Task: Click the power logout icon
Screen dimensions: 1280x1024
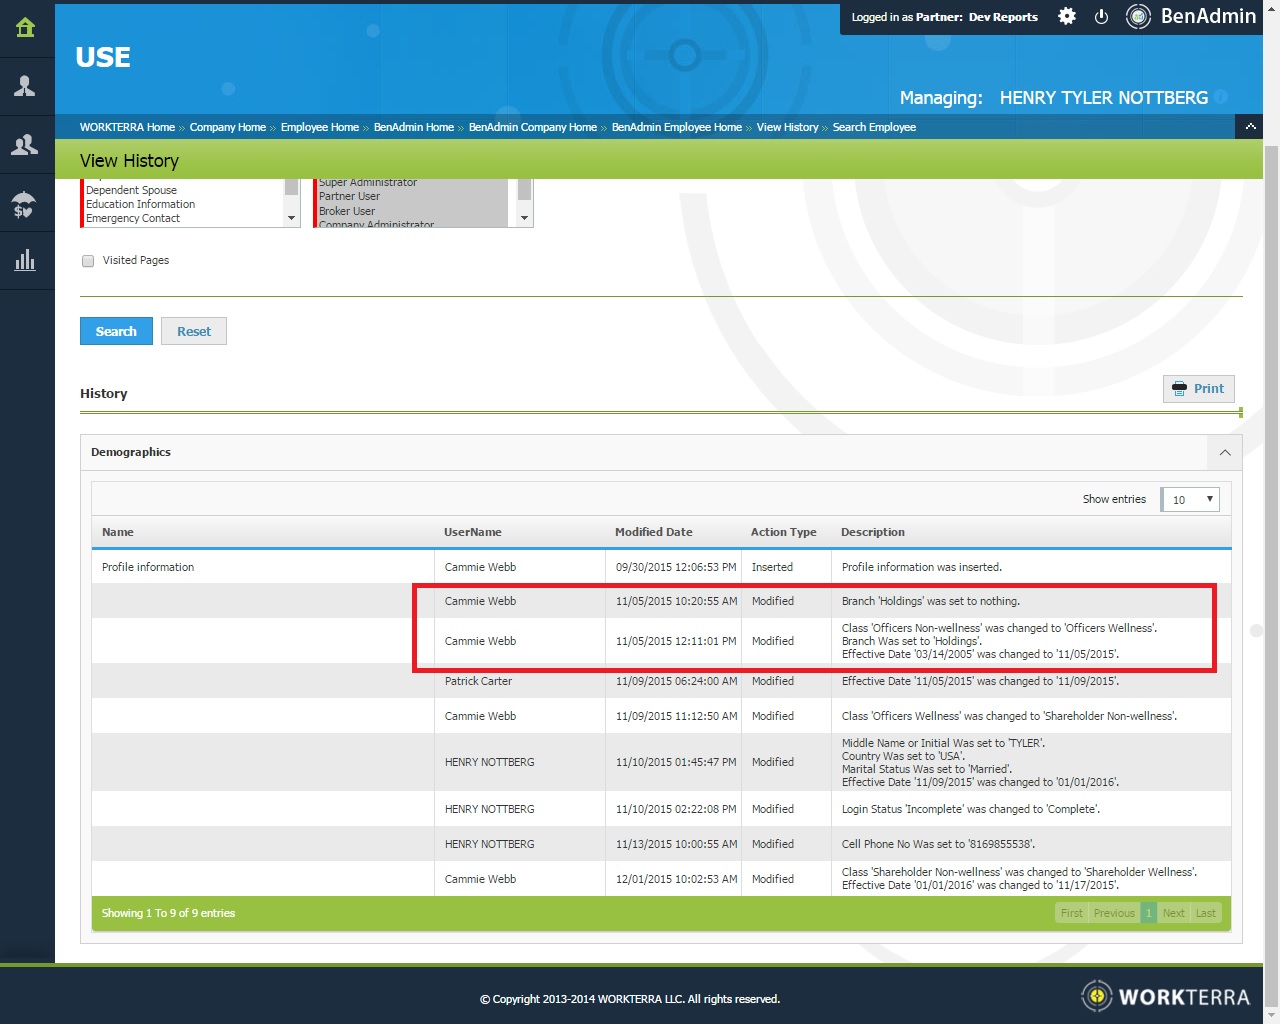Action: click(x=1101, y=17)
